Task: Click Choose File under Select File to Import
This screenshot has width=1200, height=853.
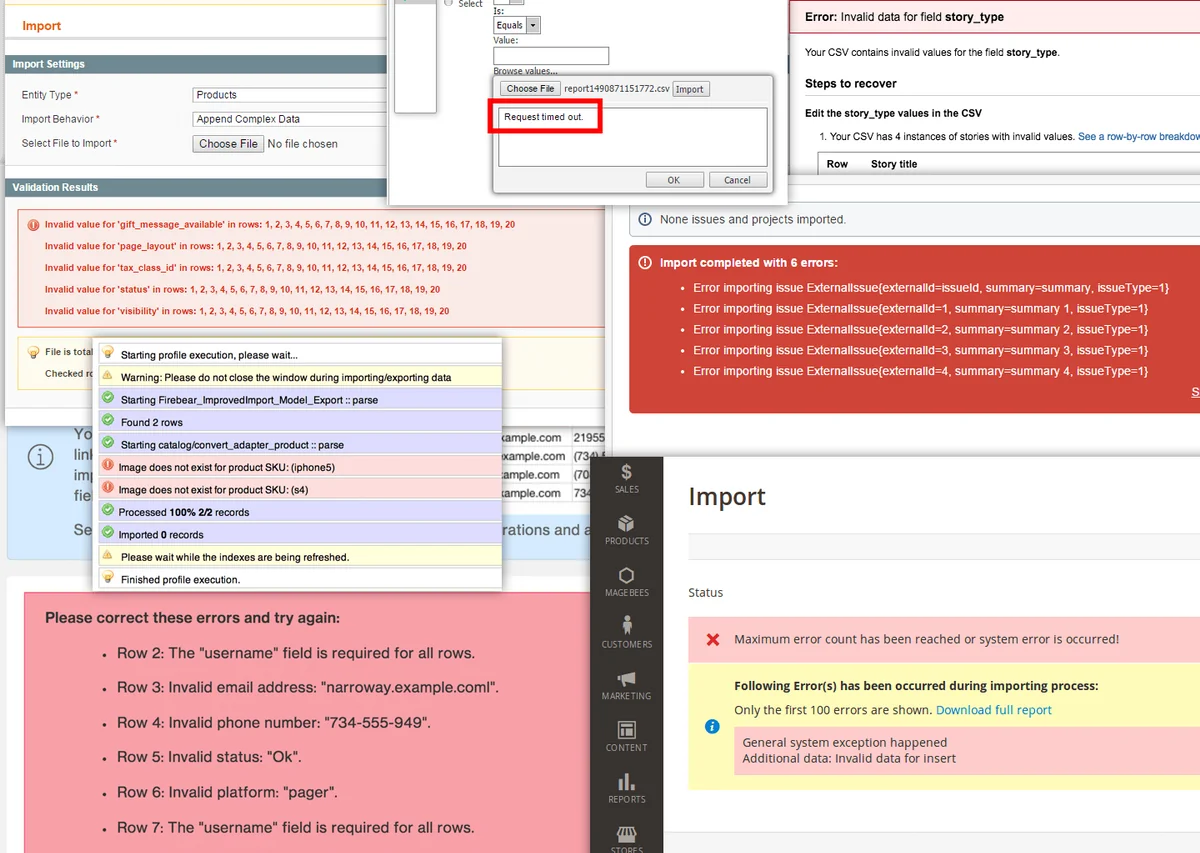Action: pyautogui.click(x=227, y=143)
